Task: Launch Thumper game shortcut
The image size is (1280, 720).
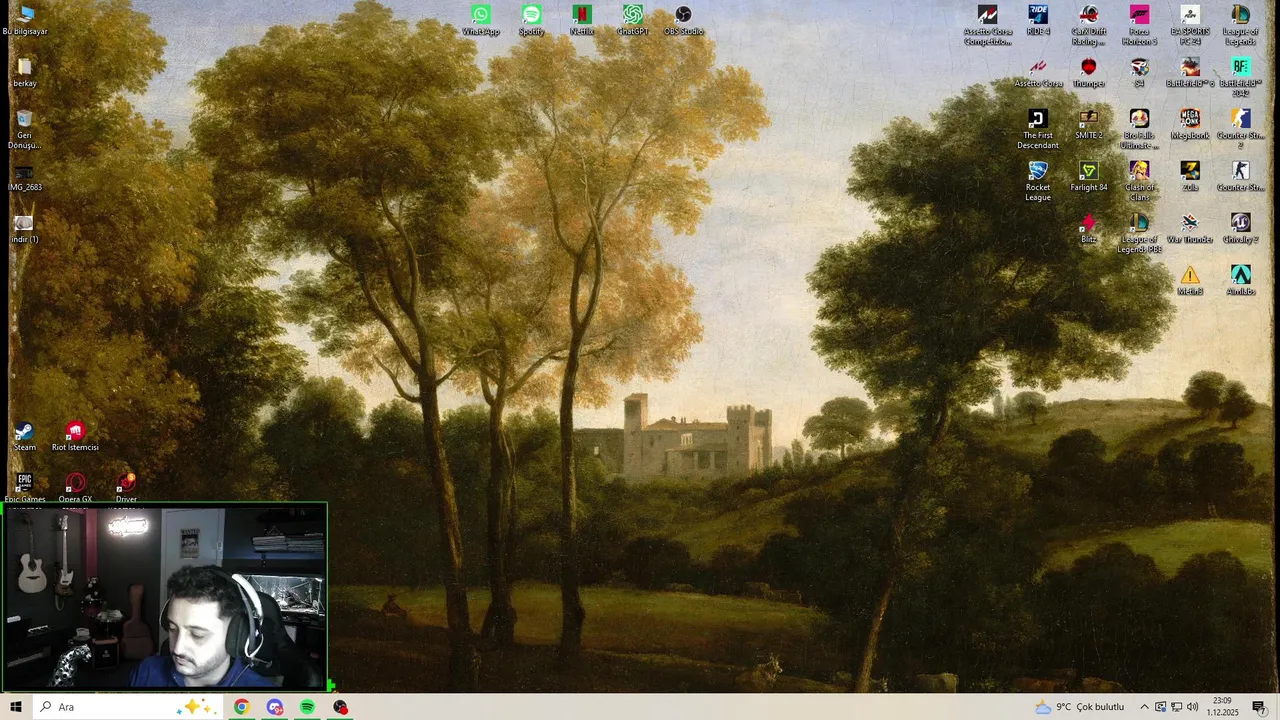Action: coord(1088,73)
